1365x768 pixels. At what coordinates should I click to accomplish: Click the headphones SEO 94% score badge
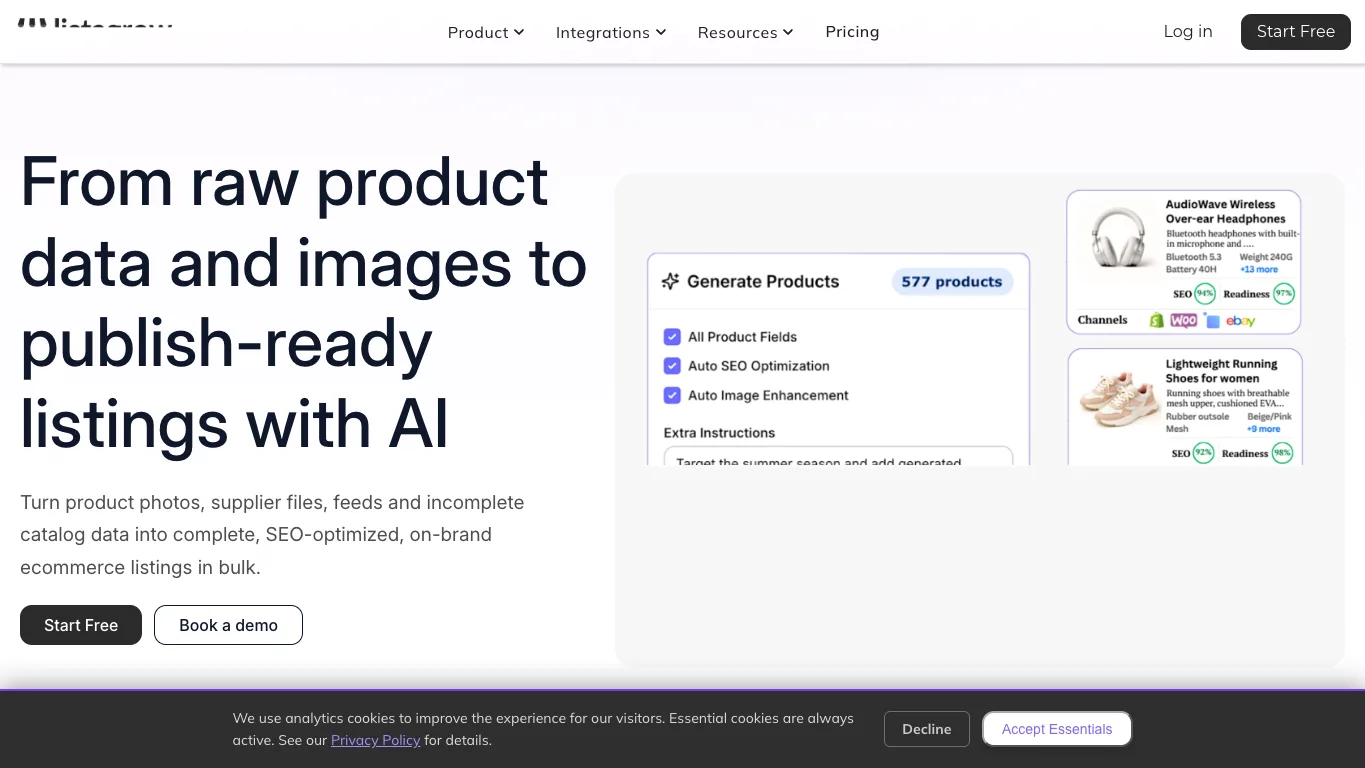click(1204, 294)
